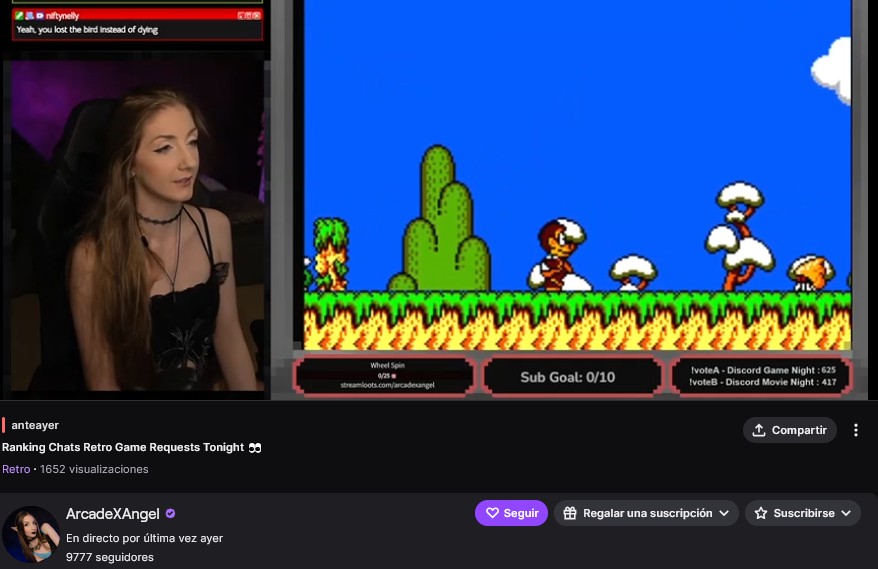878x569 pixels.
Task: Click the webcam feed of the streamer
Action: coord(136,226)
